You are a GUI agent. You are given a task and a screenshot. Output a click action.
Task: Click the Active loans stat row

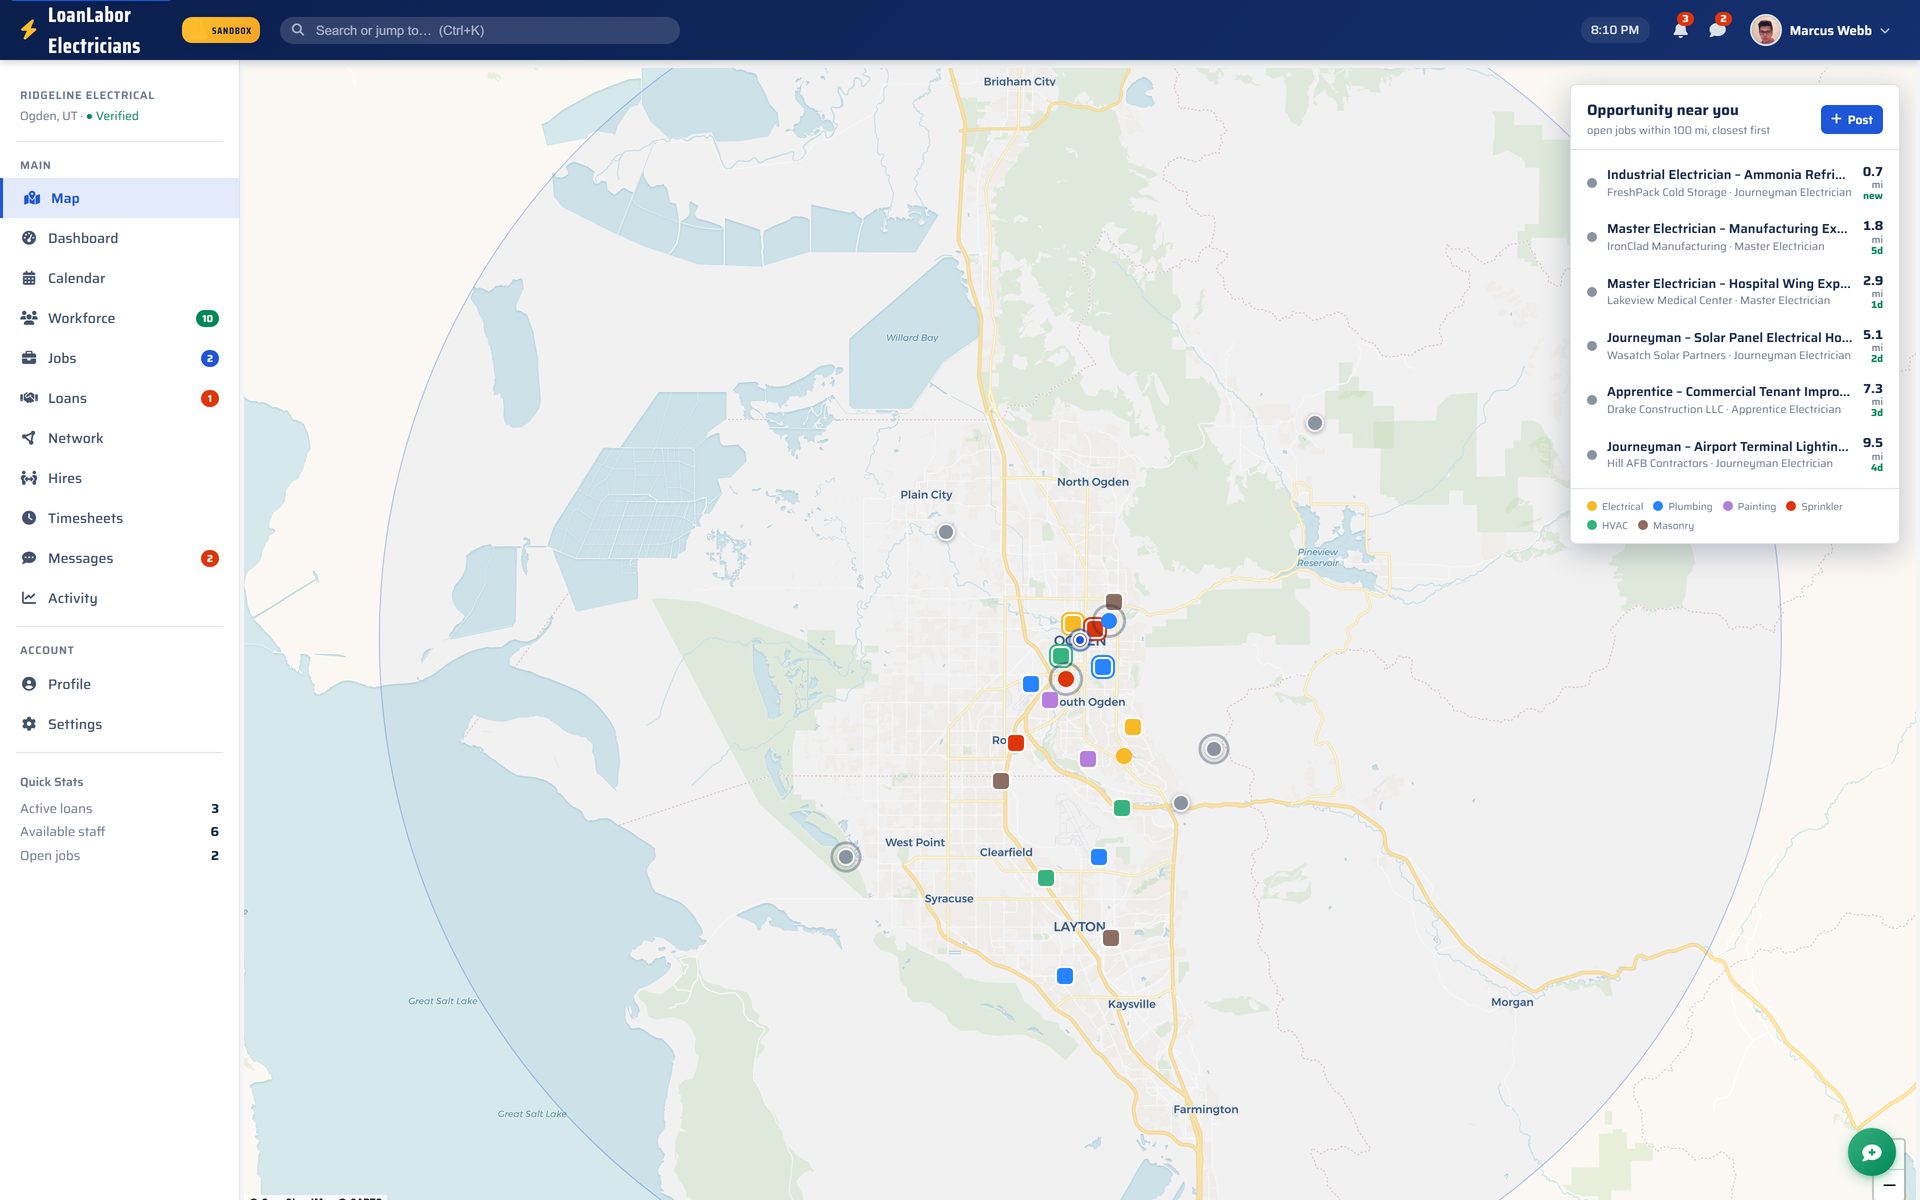click(x=120, y=808)
